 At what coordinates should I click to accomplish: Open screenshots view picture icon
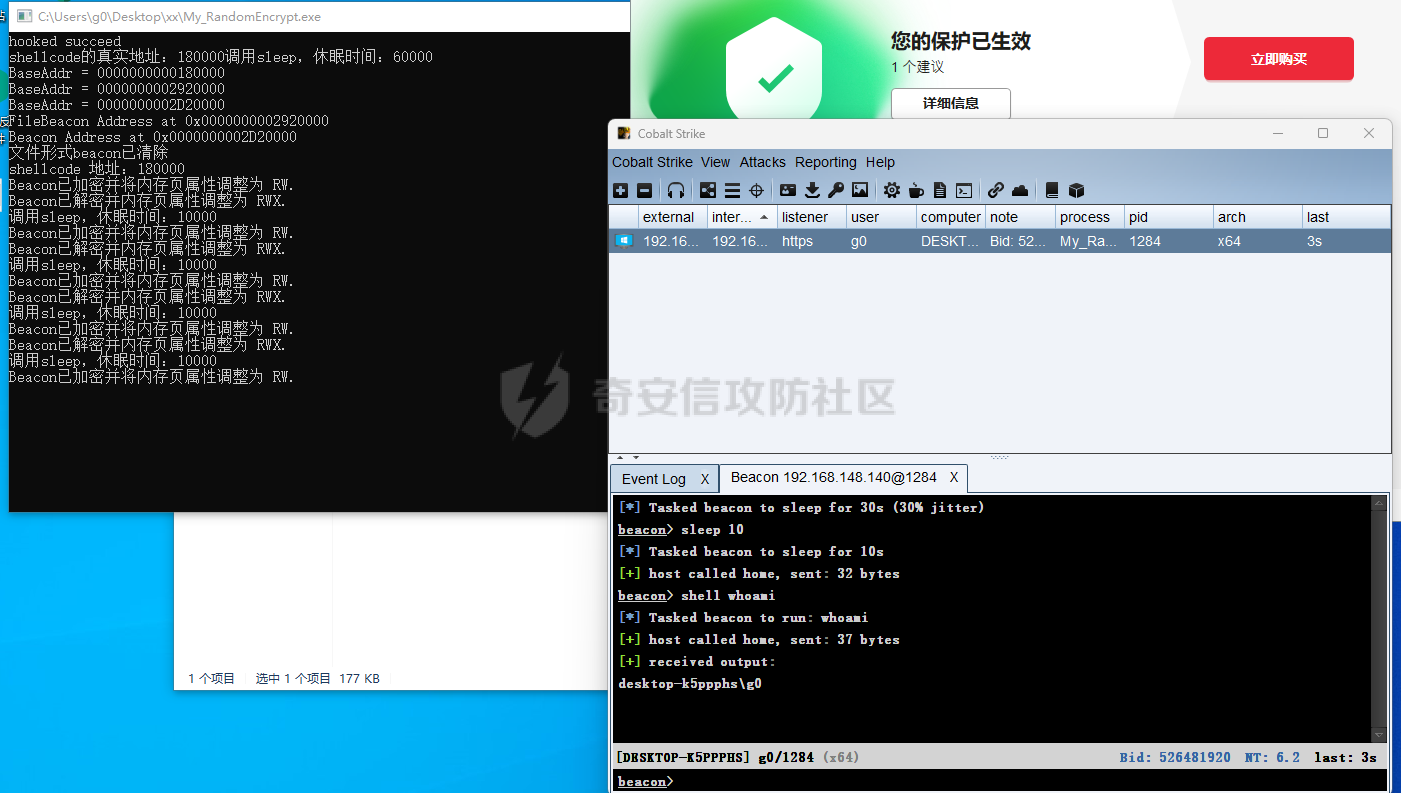(860, 190)
